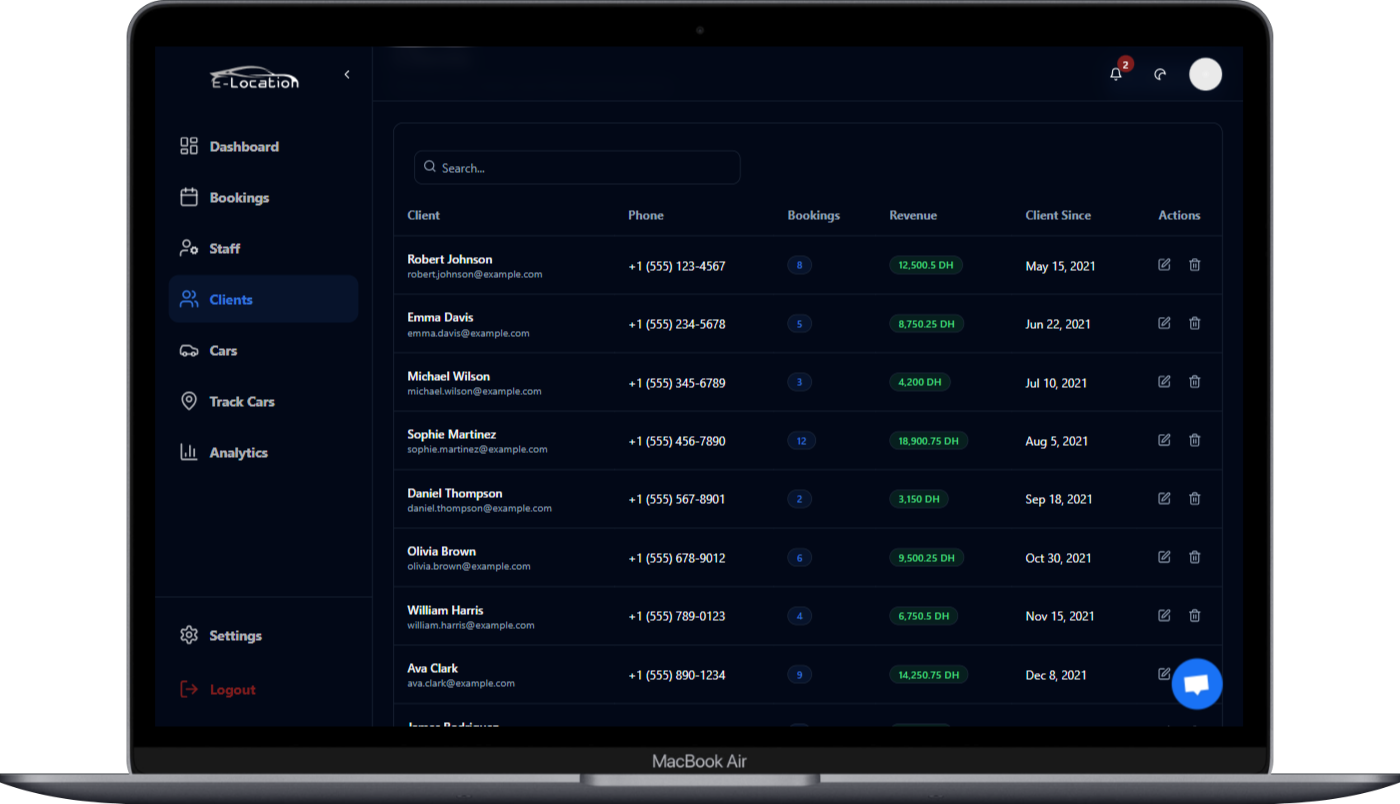Click the Cars icon in the sidebar
Viewport: 1400px width, 804px height.
tap(188, 350)
